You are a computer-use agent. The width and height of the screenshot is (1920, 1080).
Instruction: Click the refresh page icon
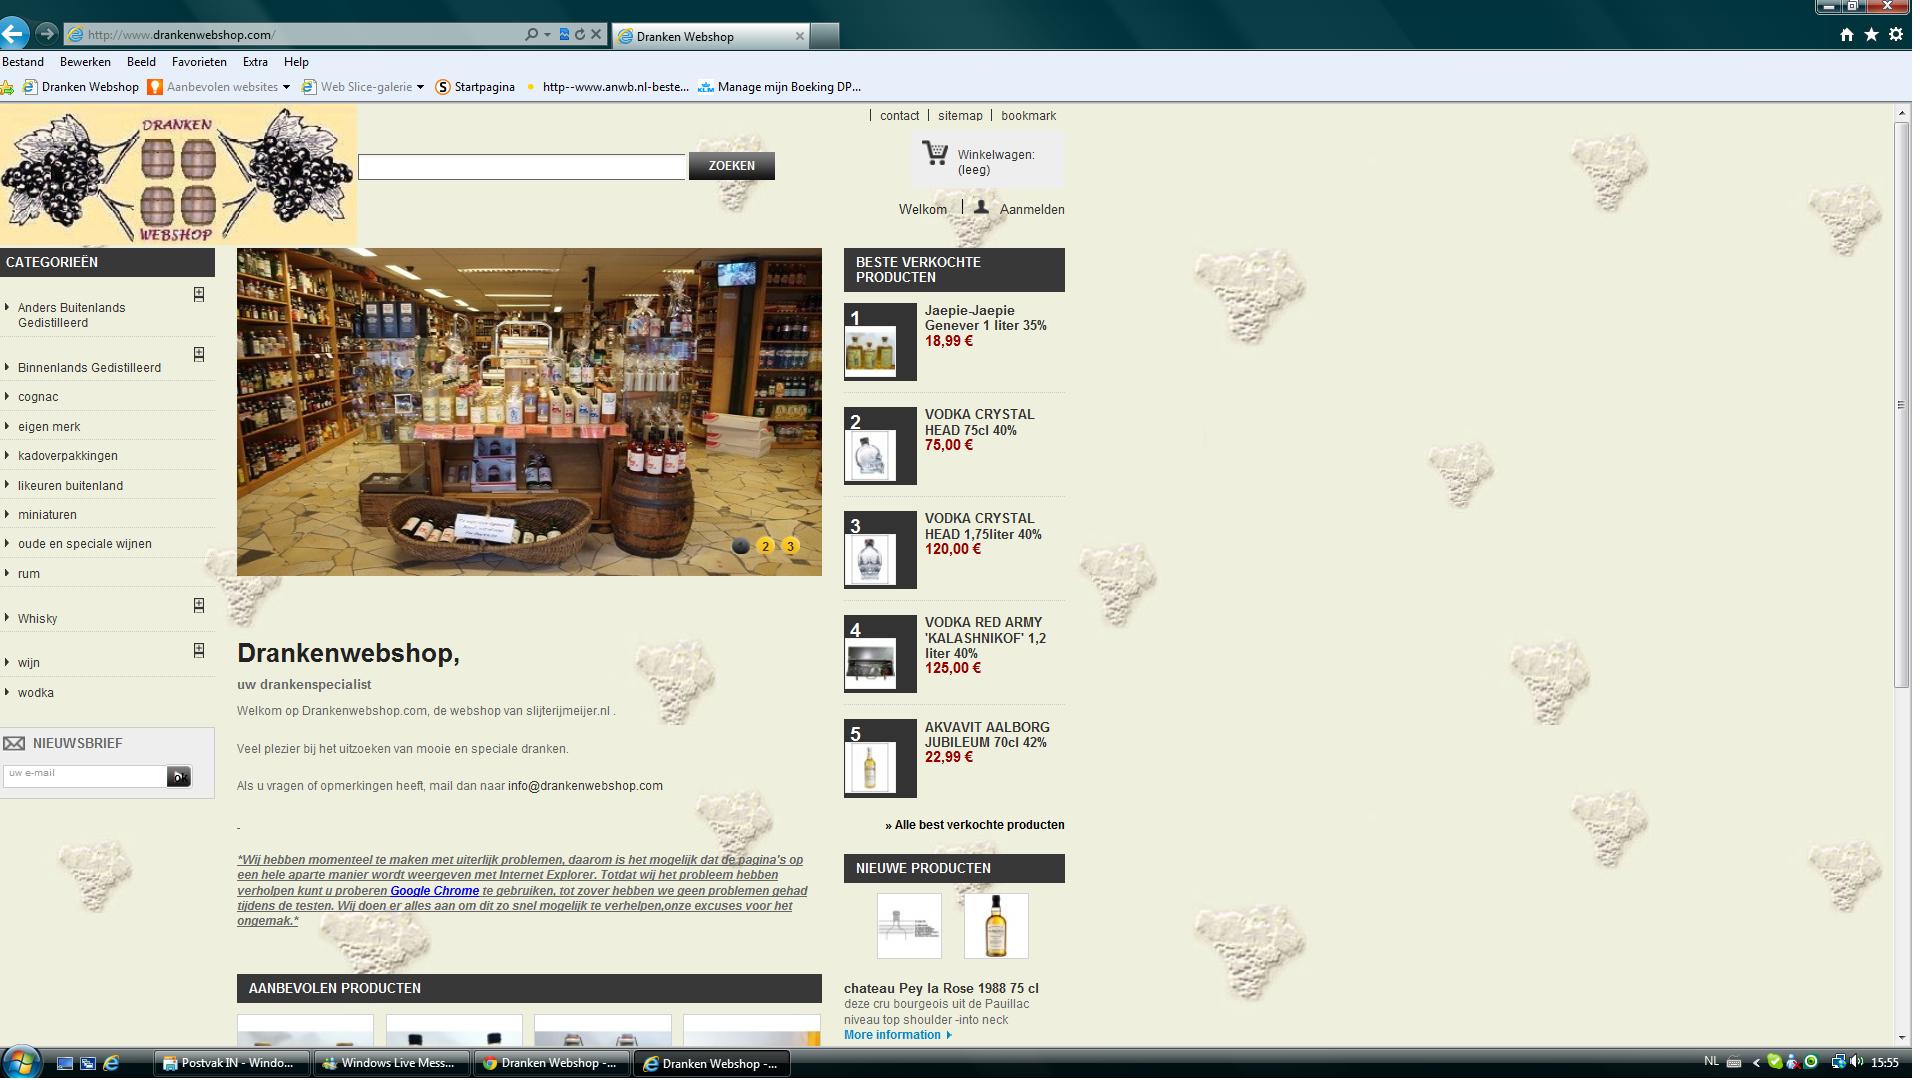[579, 34]
